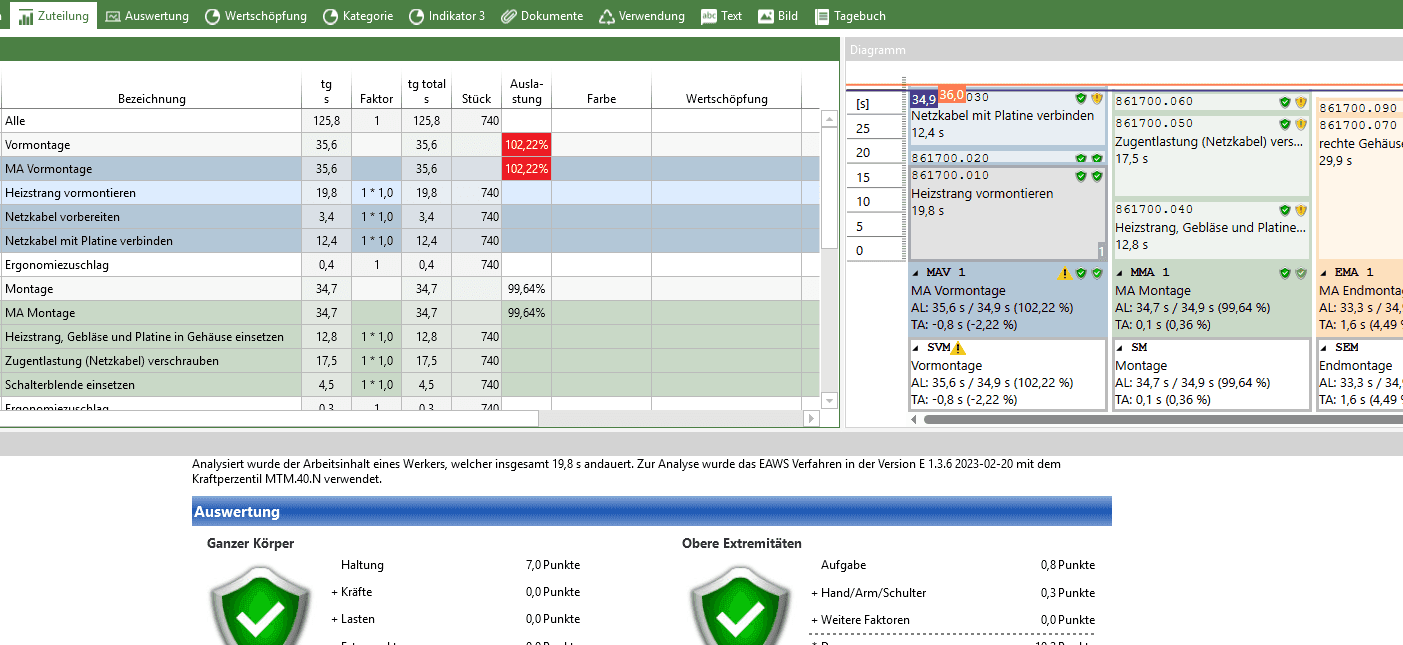Click the warning triangle on MAV 1

coord(1065,273)
